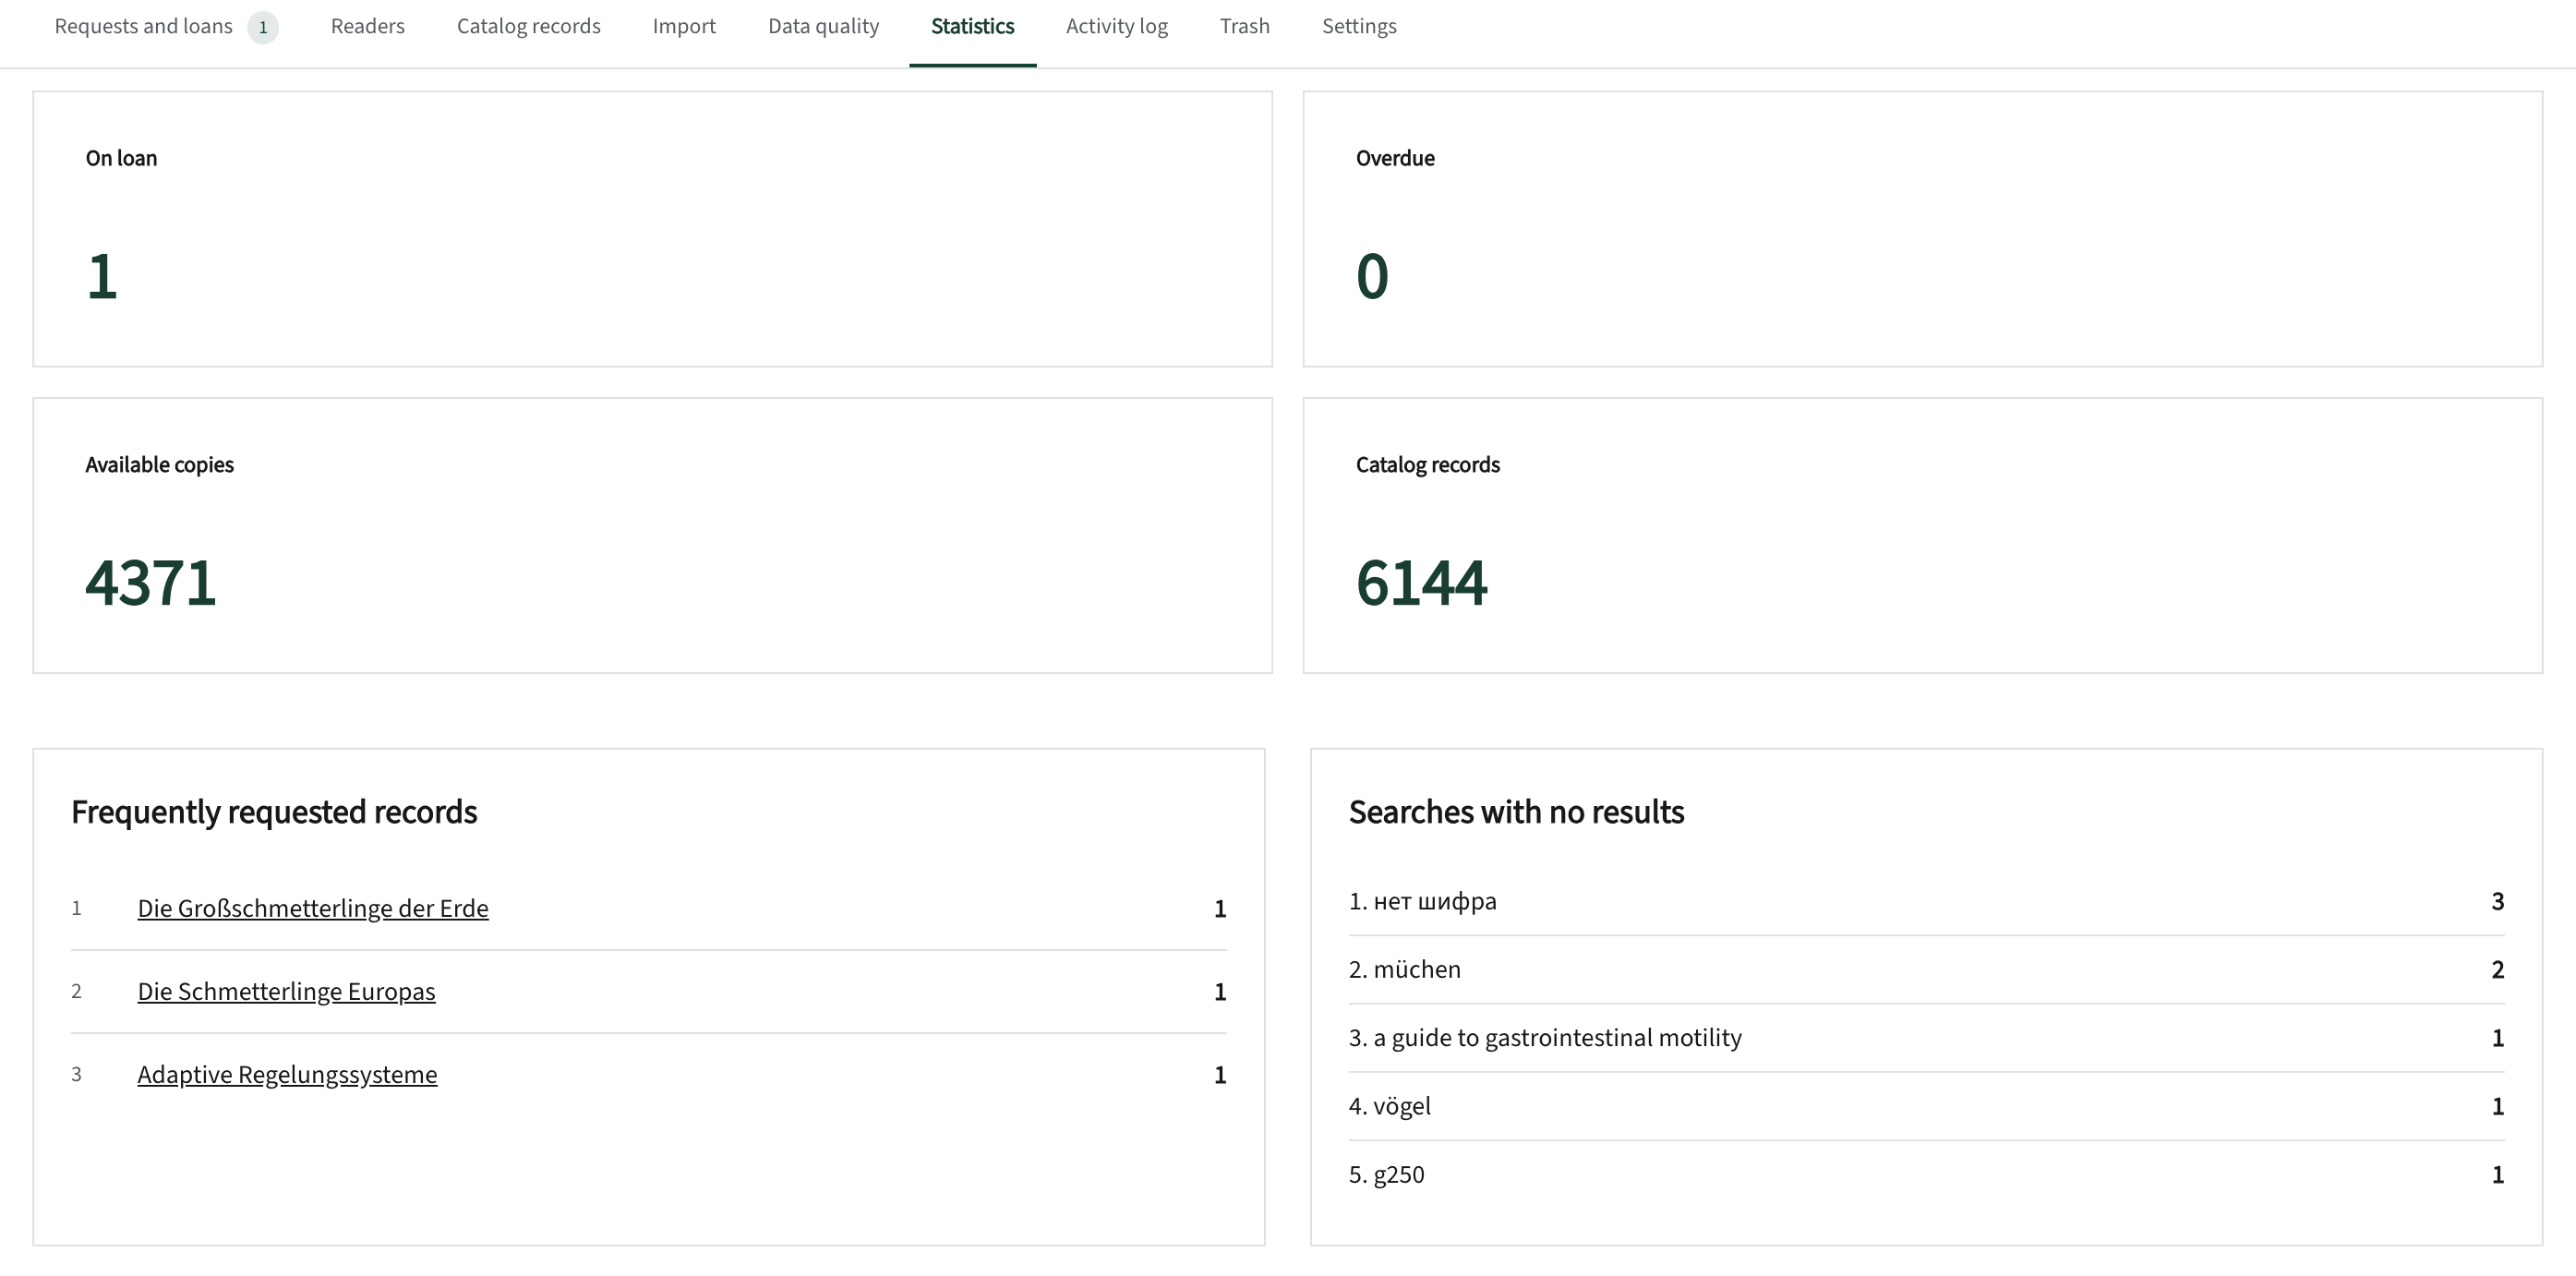The width and height of the screenshot is (2576, 1276).
Task: Click the request count for Adaptive Regelungssysteme
Action: coord(1220,1075)
